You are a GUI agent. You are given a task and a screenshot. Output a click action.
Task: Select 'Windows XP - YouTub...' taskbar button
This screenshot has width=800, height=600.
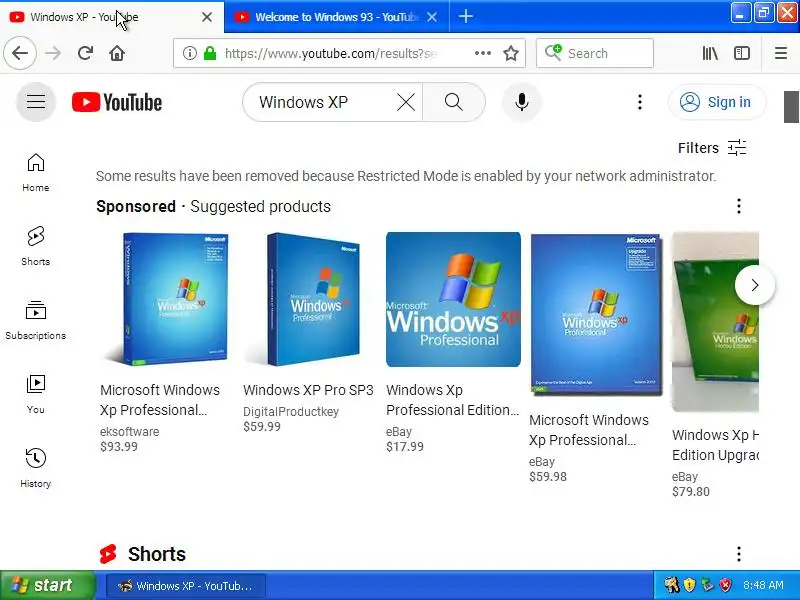(x=186, y=586)
